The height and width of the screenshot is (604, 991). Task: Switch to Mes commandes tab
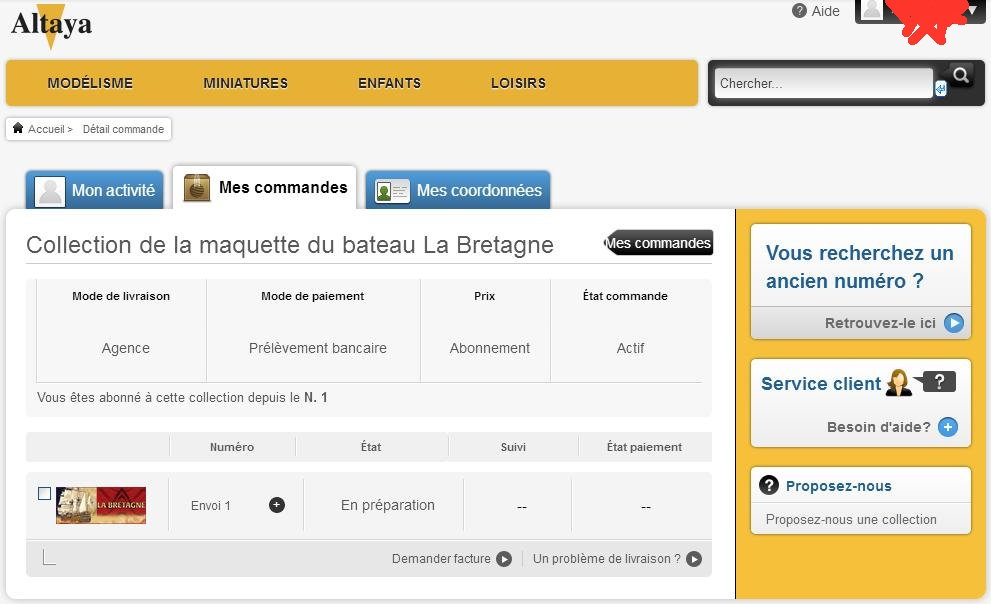[x=265, y=188]
